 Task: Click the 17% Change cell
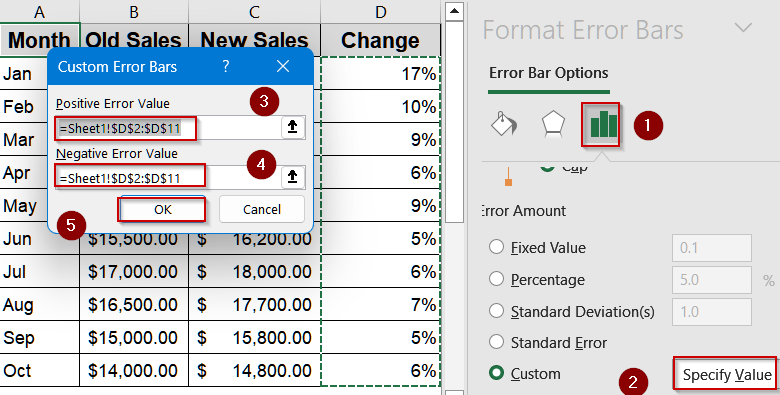point(381,73)
